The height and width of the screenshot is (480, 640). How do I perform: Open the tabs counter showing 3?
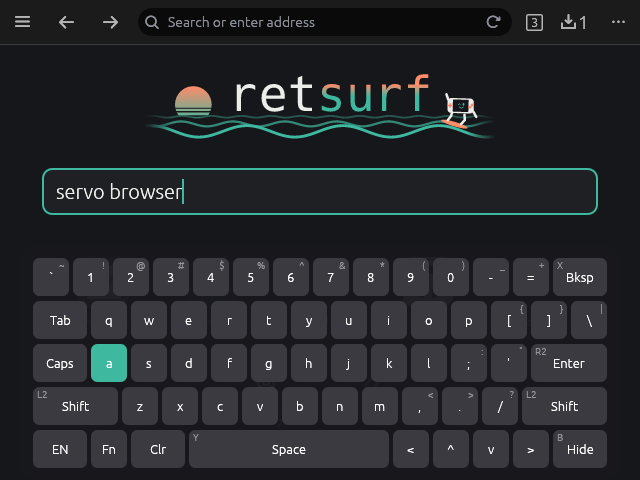(x=534, y=22)
